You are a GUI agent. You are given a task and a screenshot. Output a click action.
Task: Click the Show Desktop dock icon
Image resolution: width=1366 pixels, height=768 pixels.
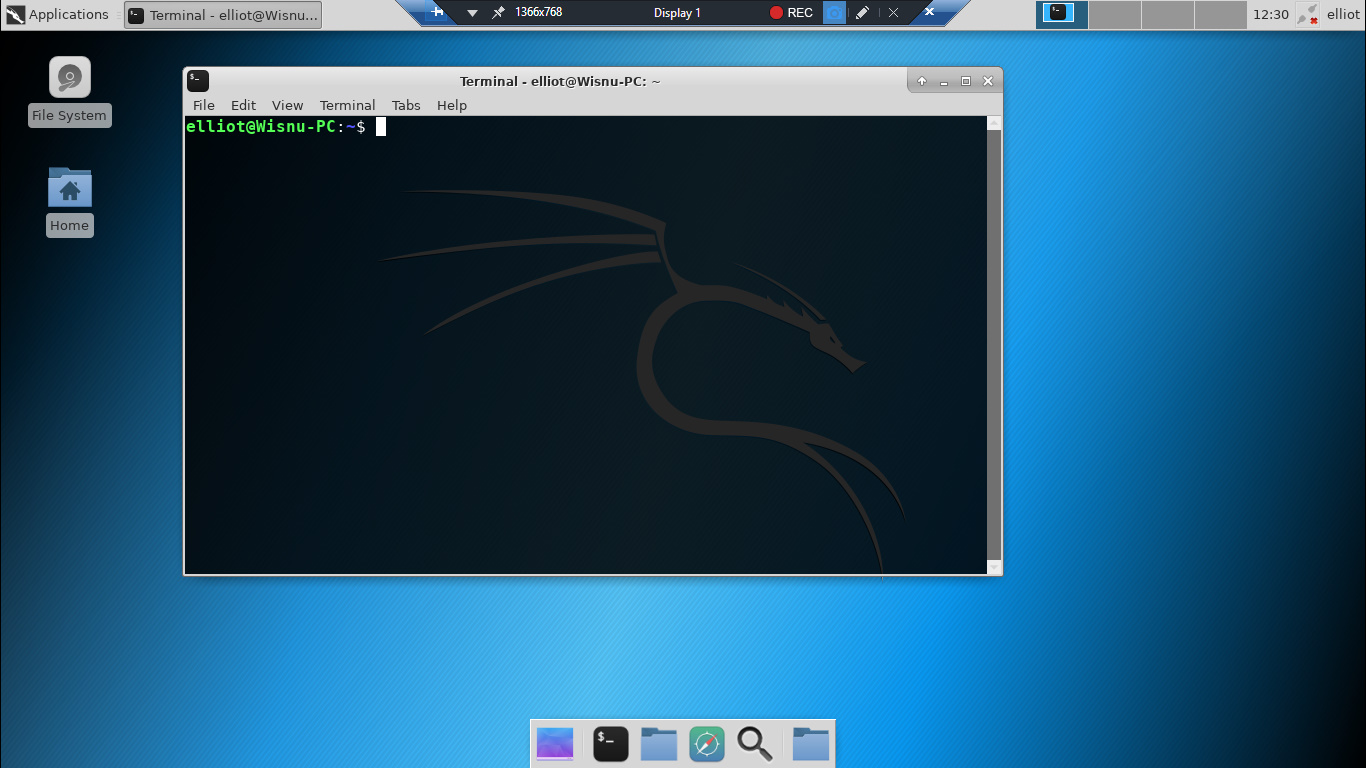(x=555, y=744)
